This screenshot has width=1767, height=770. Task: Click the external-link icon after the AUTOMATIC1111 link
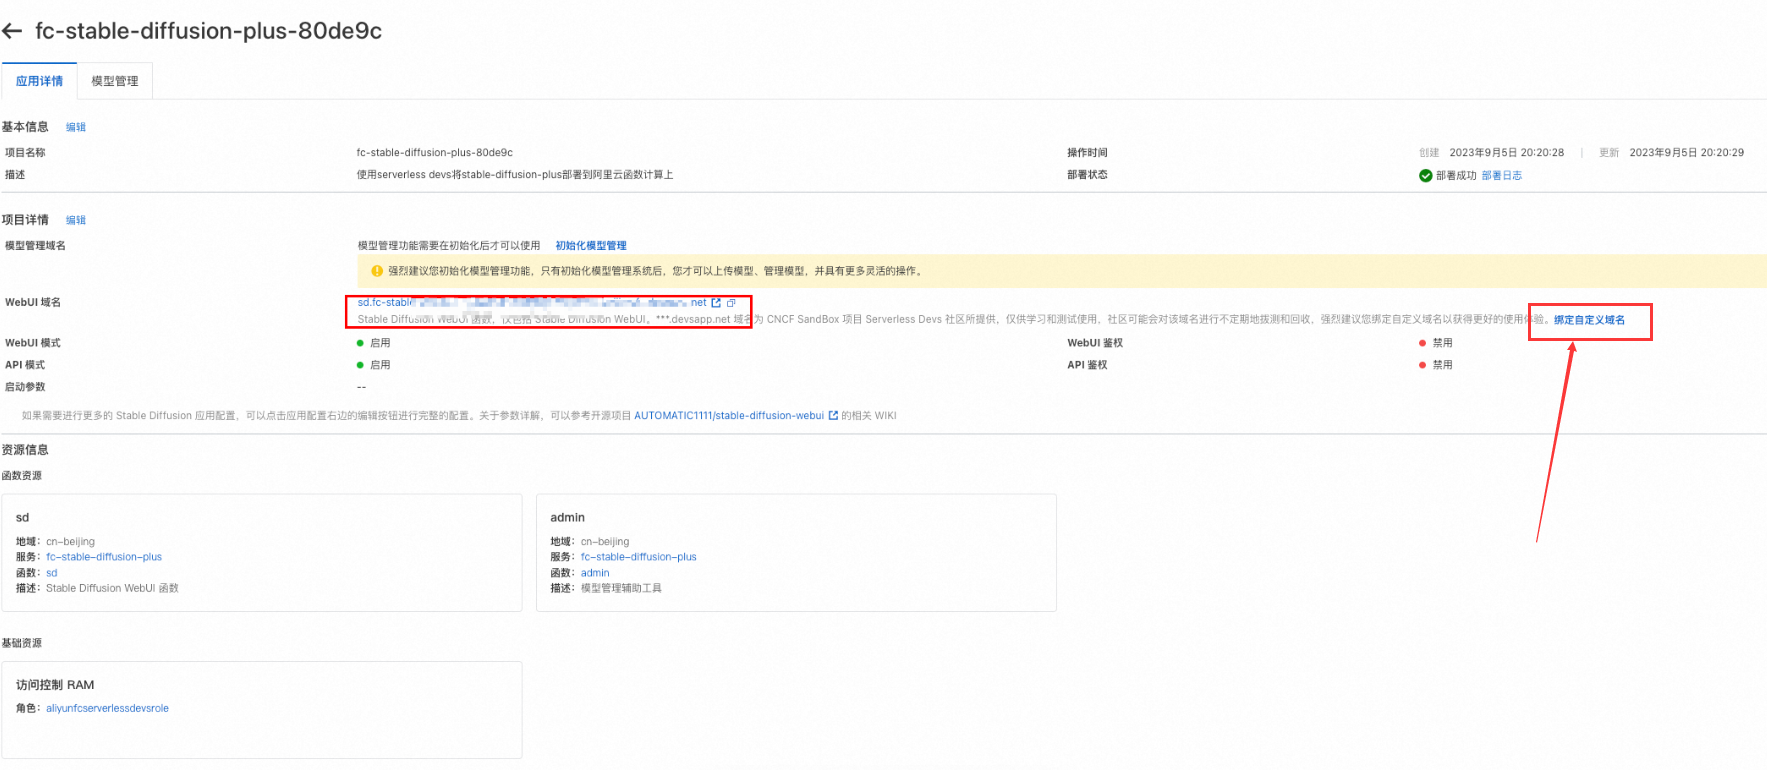(833, 416)
